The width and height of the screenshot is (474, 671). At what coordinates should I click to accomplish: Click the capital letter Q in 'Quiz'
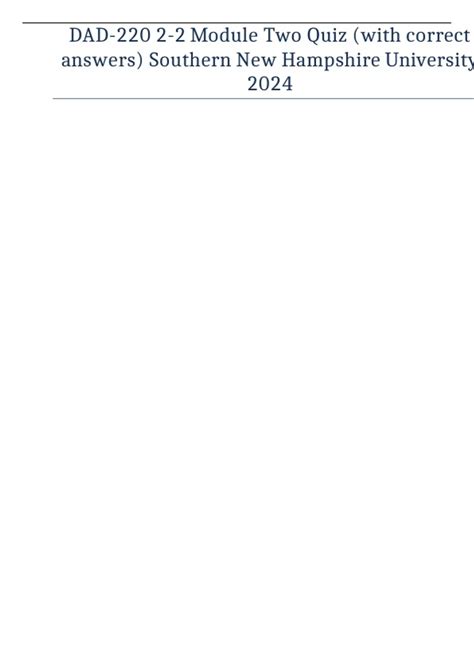tap(314, 36)
